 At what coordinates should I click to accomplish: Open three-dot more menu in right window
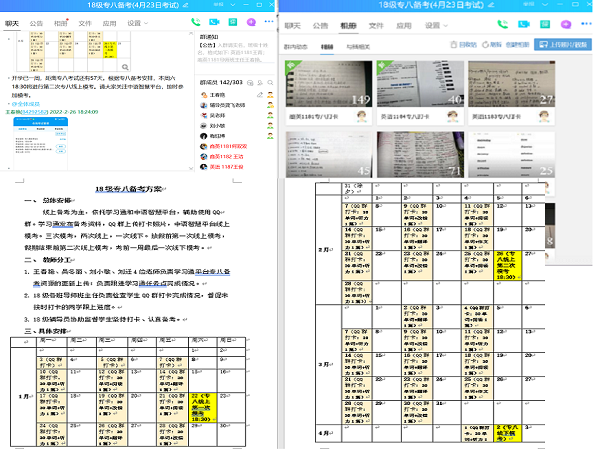pos(586,24)
